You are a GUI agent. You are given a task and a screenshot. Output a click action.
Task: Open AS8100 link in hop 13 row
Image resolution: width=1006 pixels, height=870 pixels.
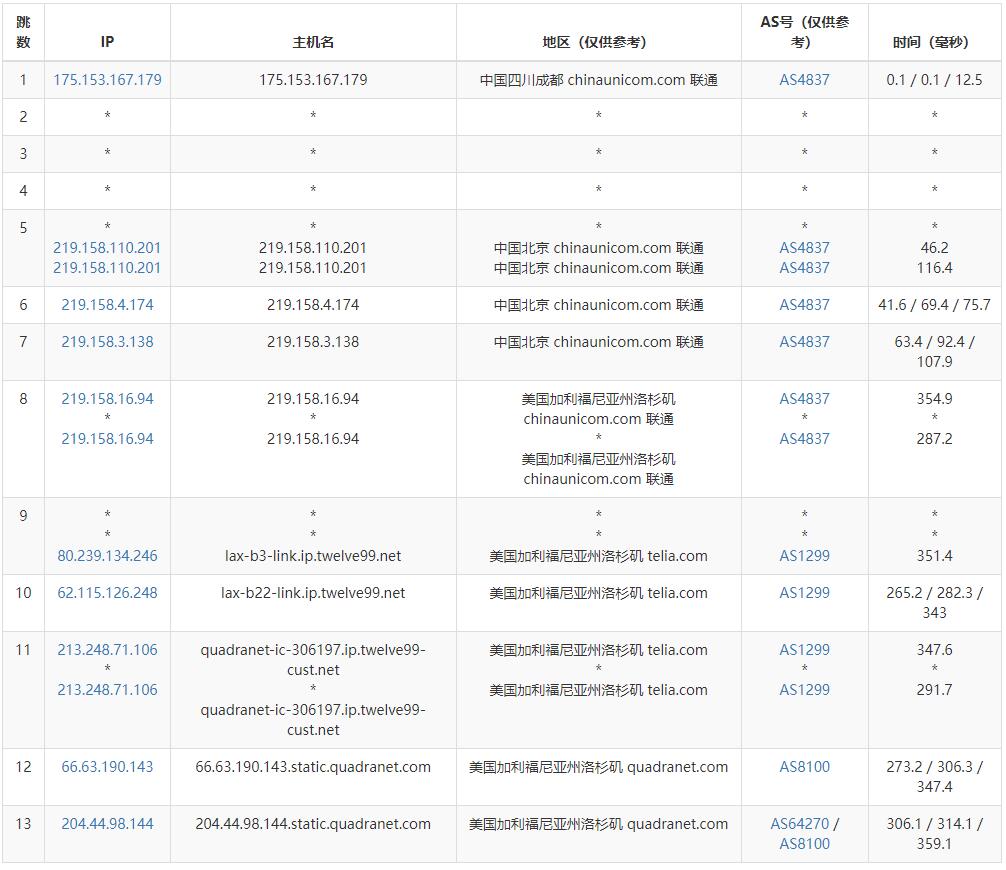pos(805,844)
